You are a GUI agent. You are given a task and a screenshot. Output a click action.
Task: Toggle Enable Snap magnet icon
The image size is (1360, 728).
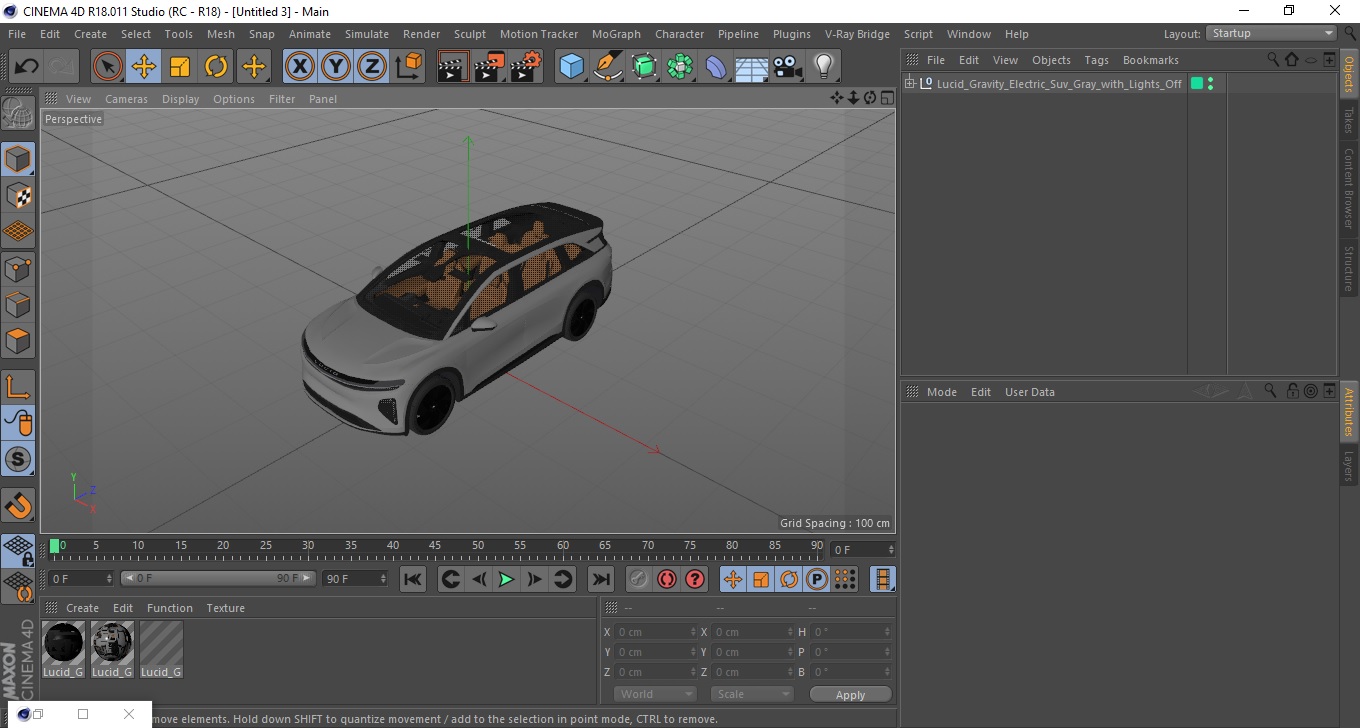tap(18, 505)
